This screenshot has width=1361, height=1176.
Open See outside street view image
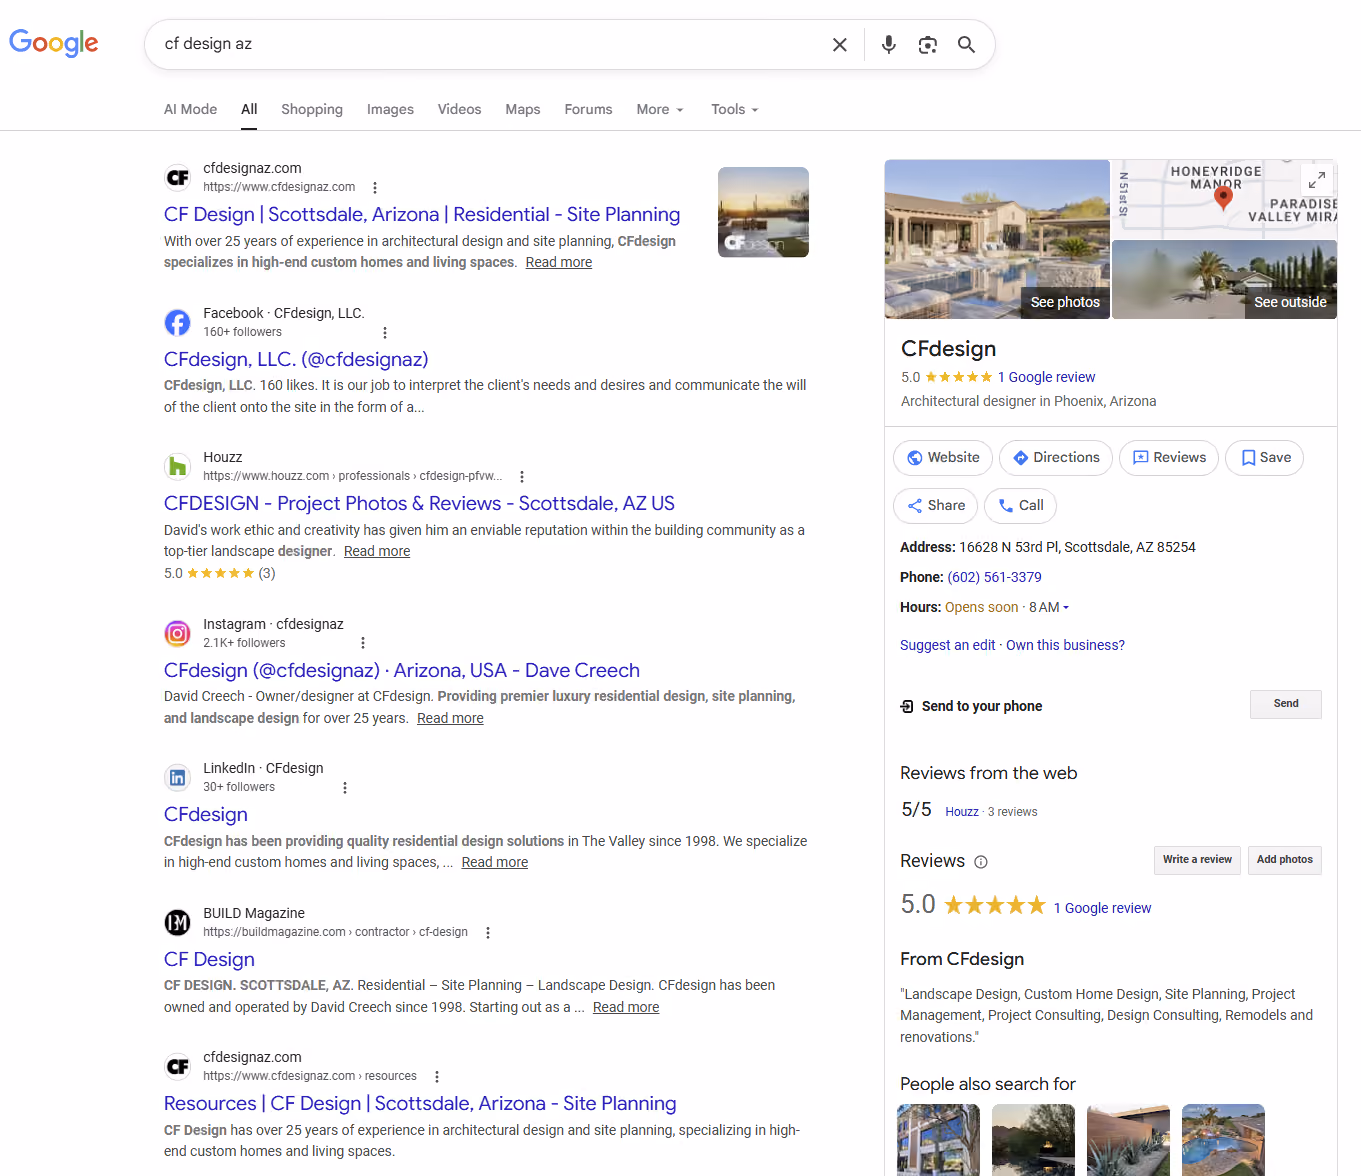[1224, 280]
